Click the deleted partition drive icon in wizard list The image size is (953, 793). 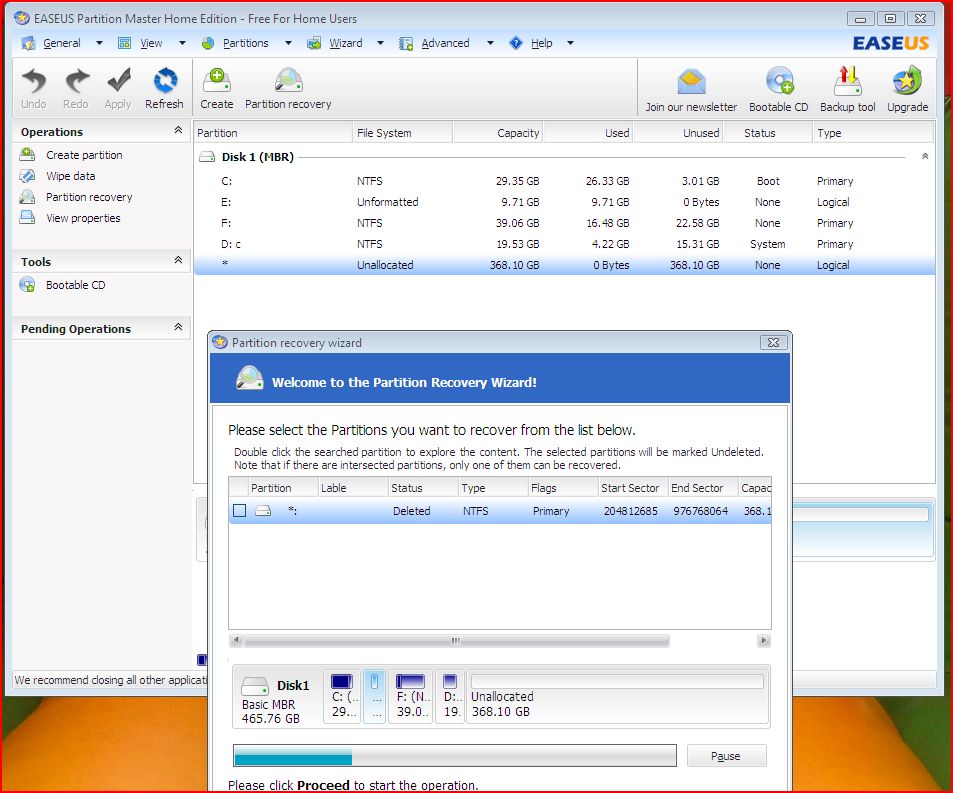[263, 511]
